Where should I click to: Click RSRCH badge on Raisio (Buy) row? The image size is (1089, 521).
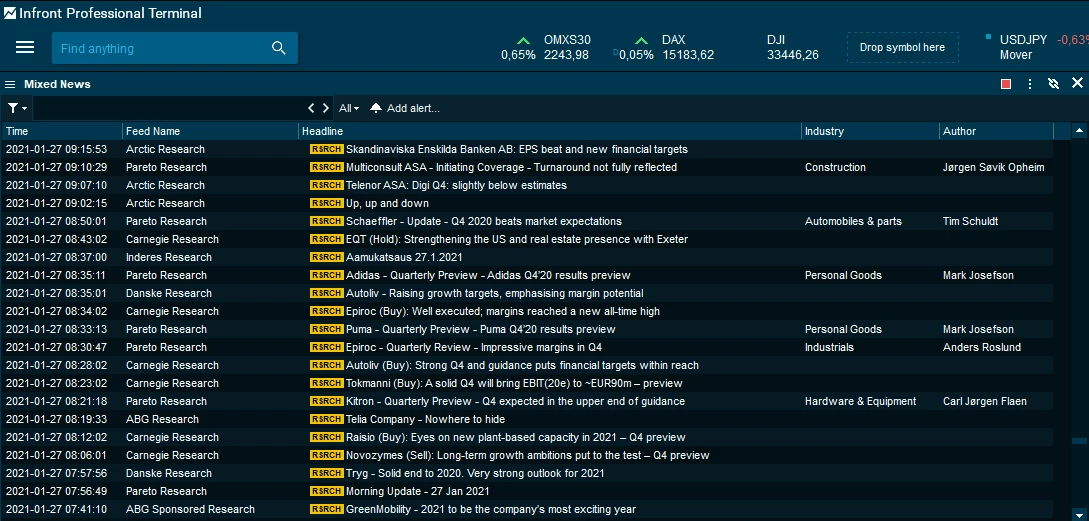click(x=326, y=437)
